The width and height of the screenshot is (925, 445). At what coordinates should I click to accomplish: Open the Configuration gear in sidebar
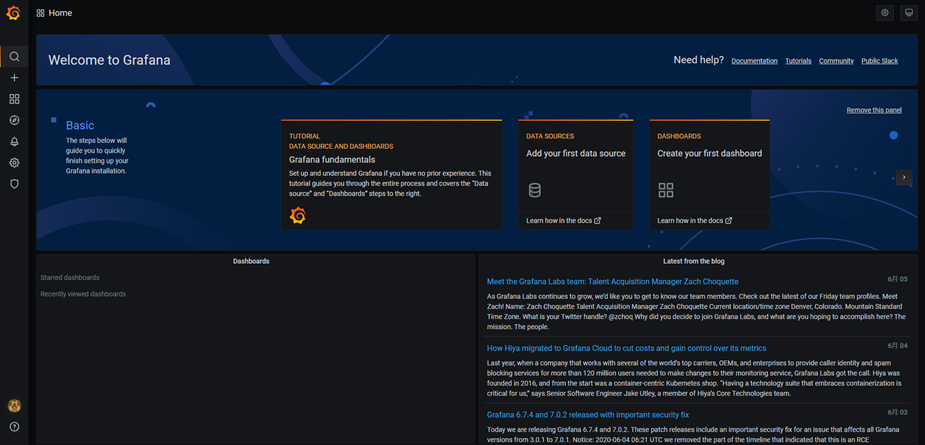pyautogui.click(x=15, y=163)
